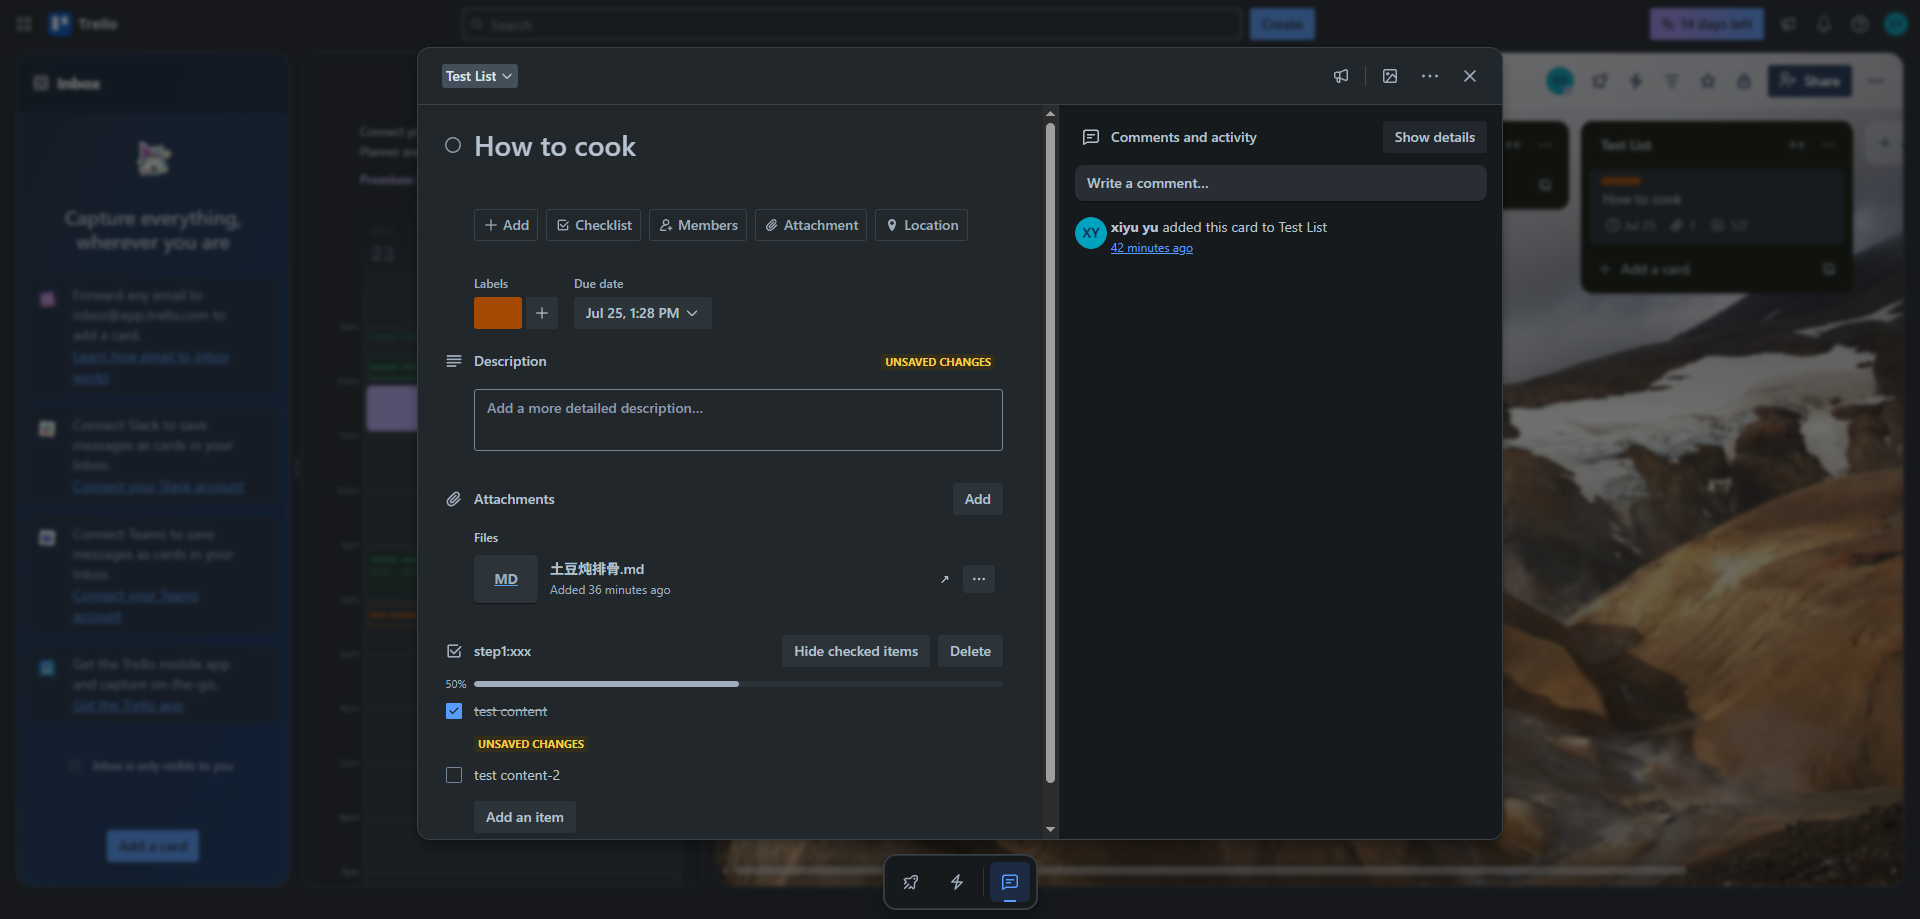
Task: Open the attachment's three-dot options menu
Action: (x=979, y=579)
